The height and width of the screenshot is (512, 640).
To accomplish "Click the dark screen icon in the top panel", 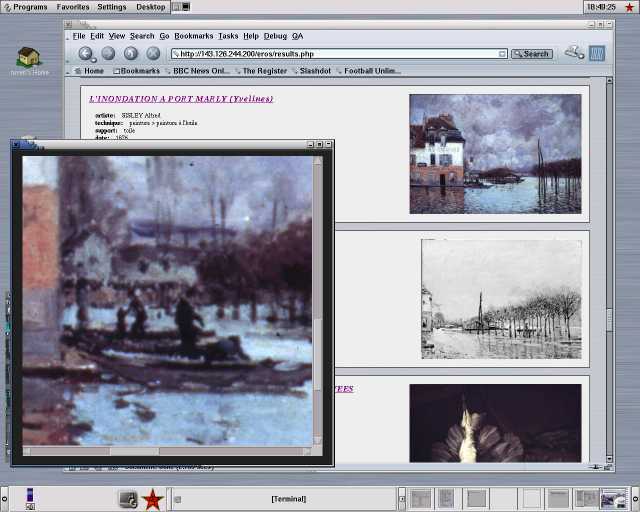I will point(185,7).
